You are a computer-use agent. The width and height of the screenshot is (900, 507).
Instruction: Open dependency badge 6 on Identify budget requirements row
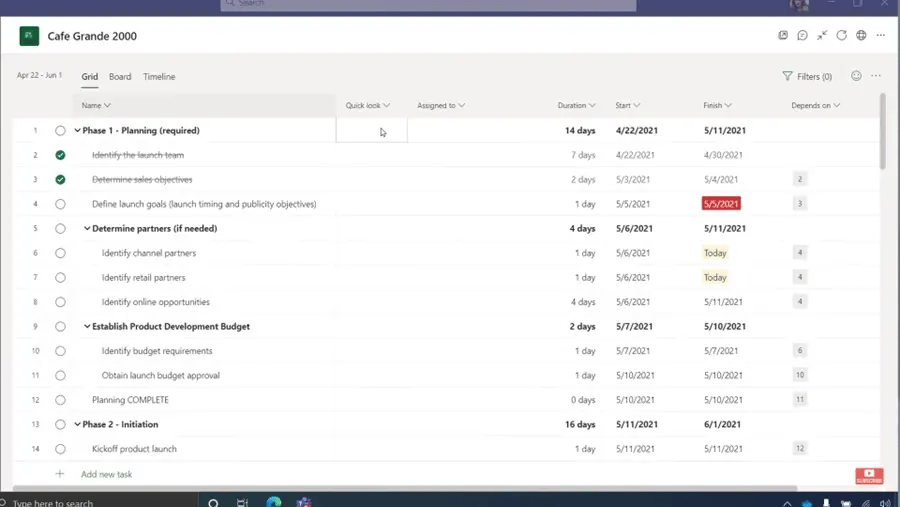[800, 350]
